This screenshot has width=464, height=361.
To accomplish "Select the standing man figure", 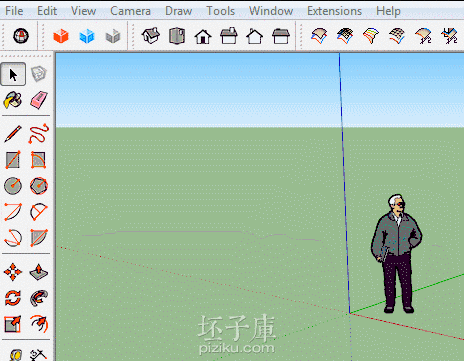I will tap(397, 254).
